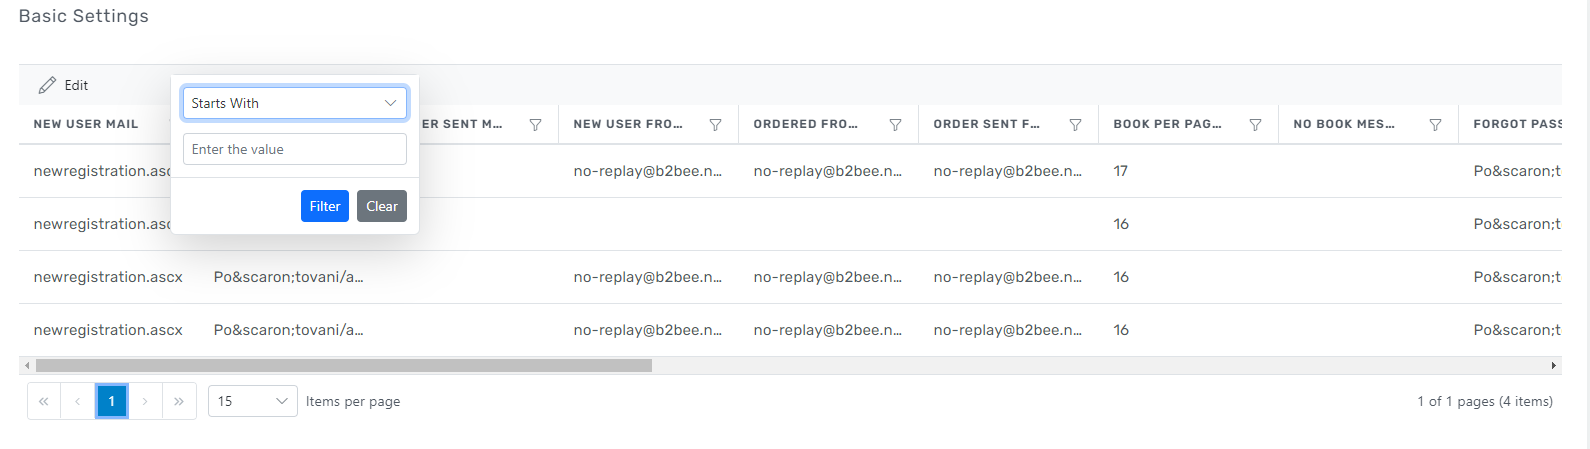
Task: Go to first page arrow
Action: [x=44, y=401]
